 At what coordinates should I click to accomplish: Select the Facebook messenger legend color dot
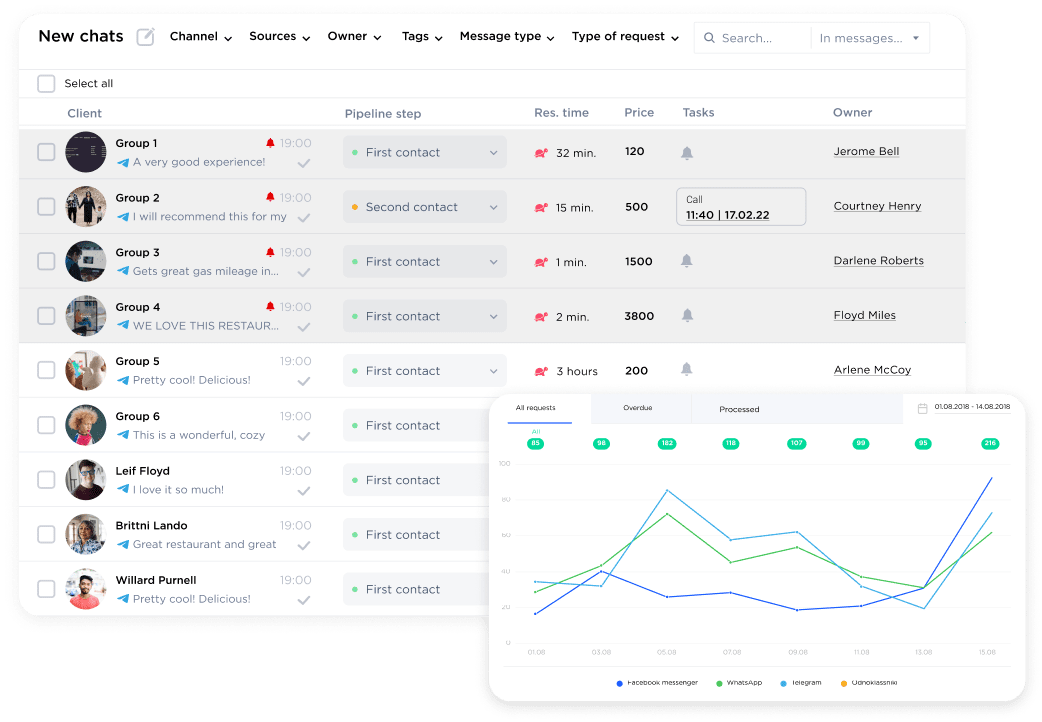pyautogui.click(x=622, y=682)
